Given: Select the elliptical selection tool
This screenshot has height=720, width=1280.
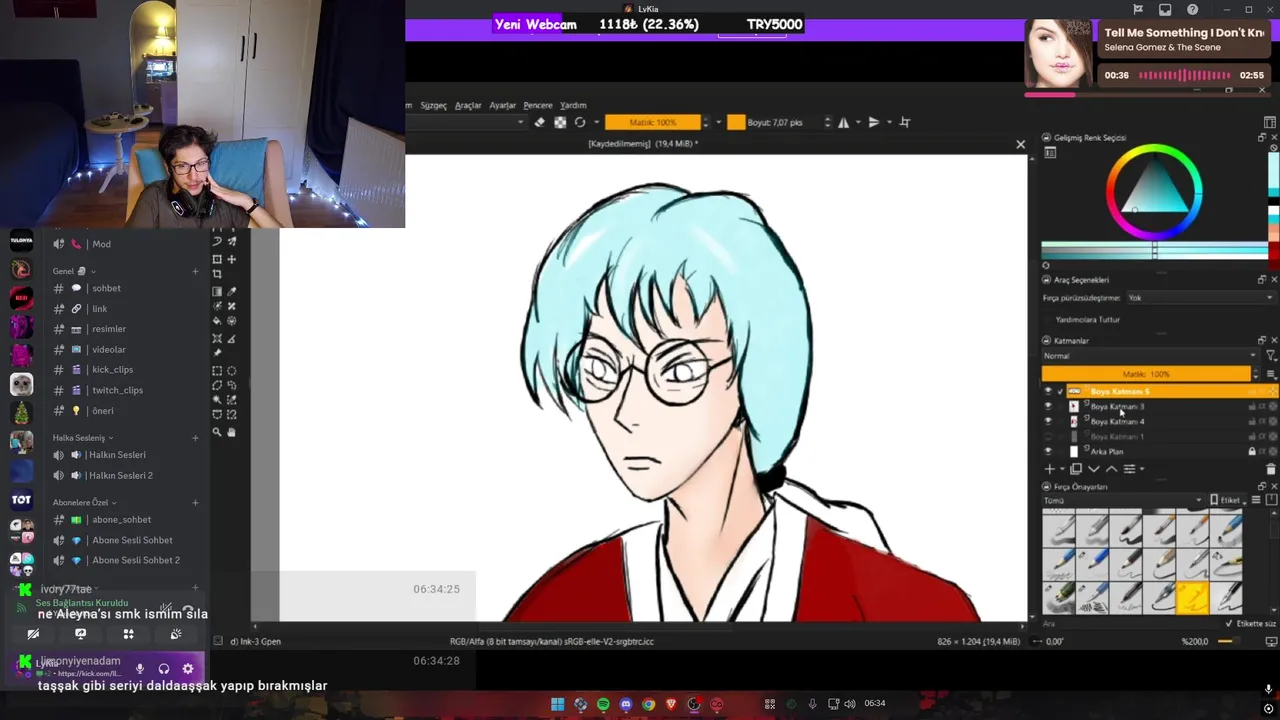Looking at the screenshot, I should 232,370.
